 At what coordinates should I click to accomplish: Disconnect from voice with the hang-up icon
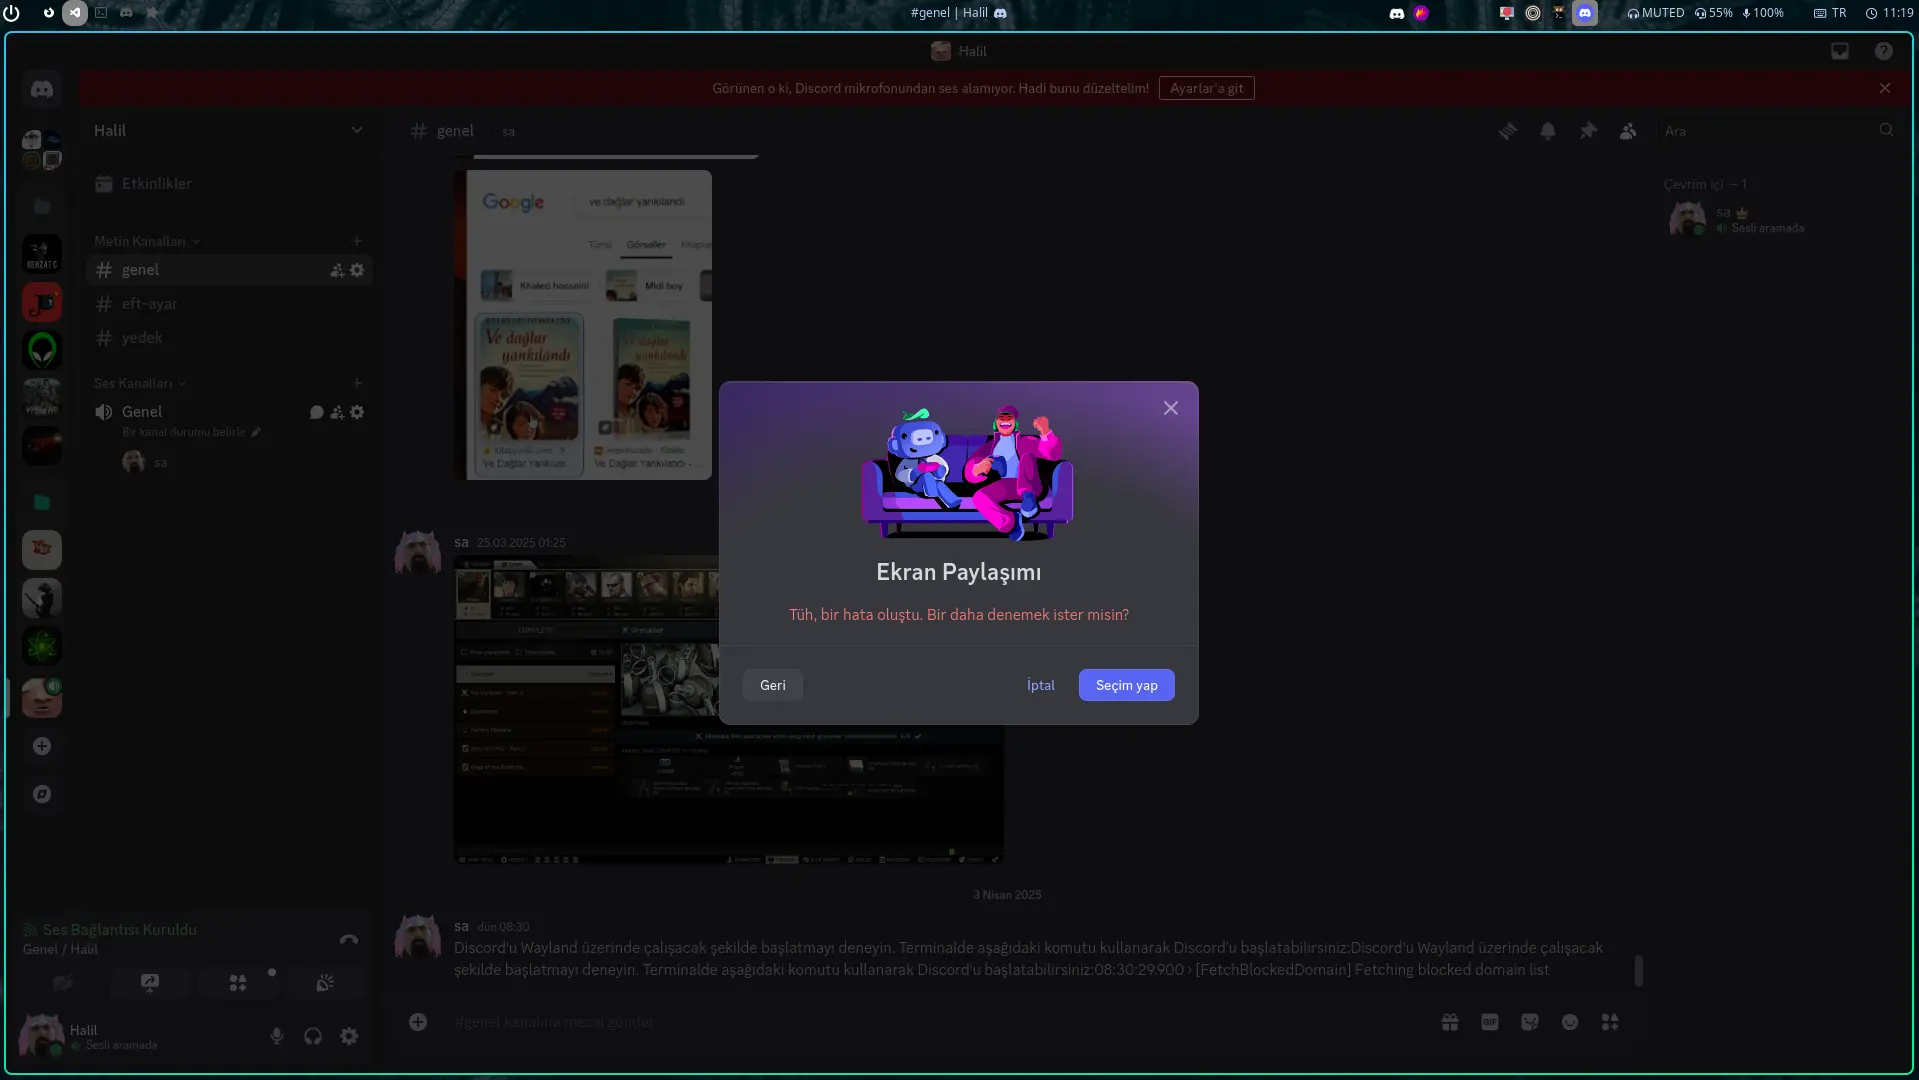349,939
